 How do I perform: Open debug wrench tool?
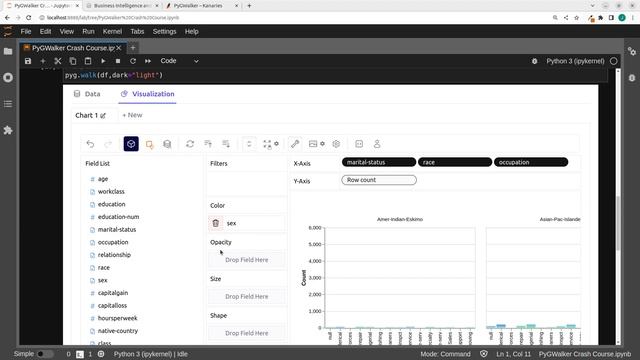click(295, 144)
